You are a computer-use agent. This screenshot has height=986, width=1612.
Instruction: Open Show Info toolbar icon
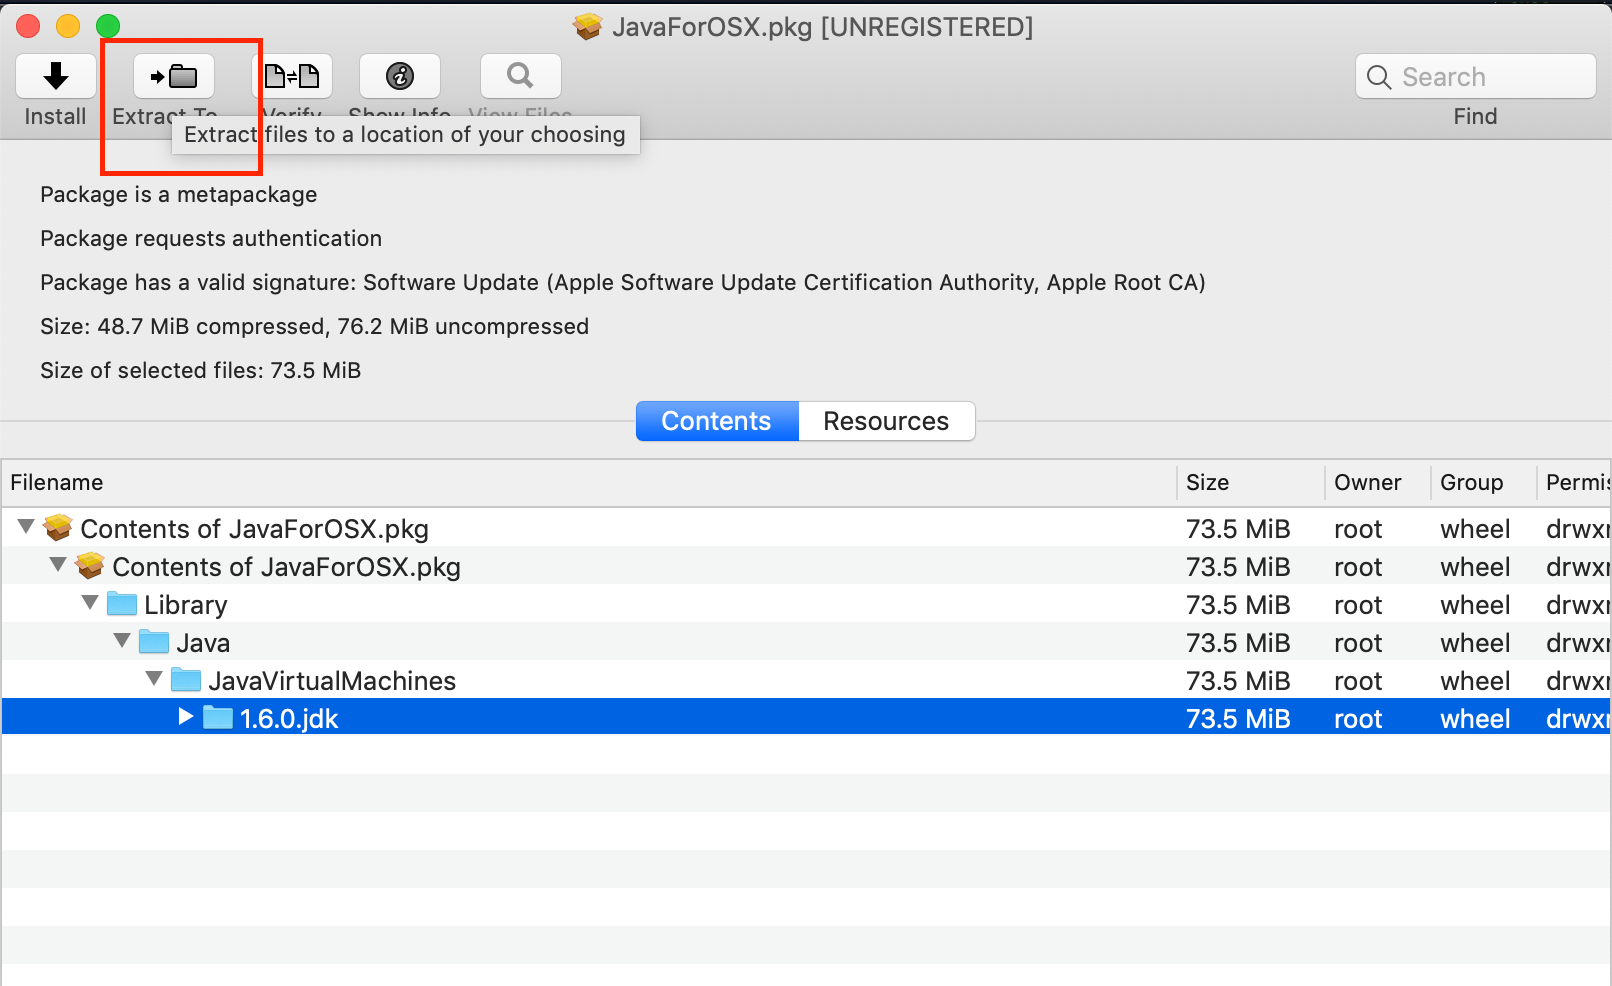click(x=400, y=76)
